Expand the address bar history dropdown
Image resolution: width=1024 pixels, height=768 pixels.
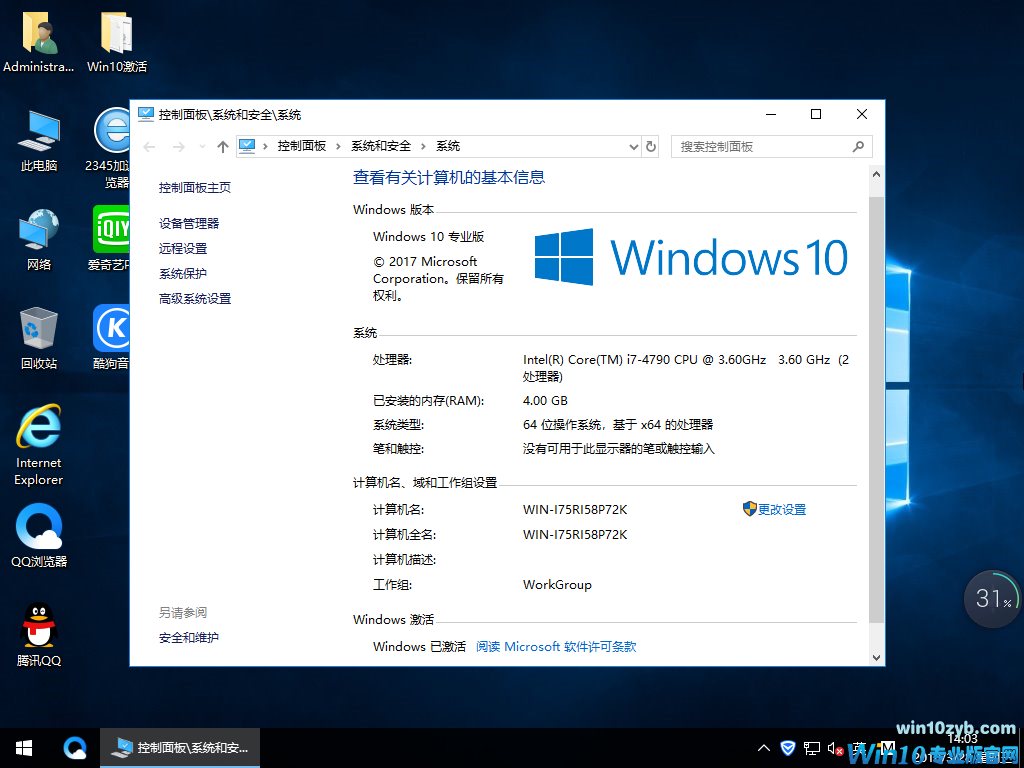(633, 147)
